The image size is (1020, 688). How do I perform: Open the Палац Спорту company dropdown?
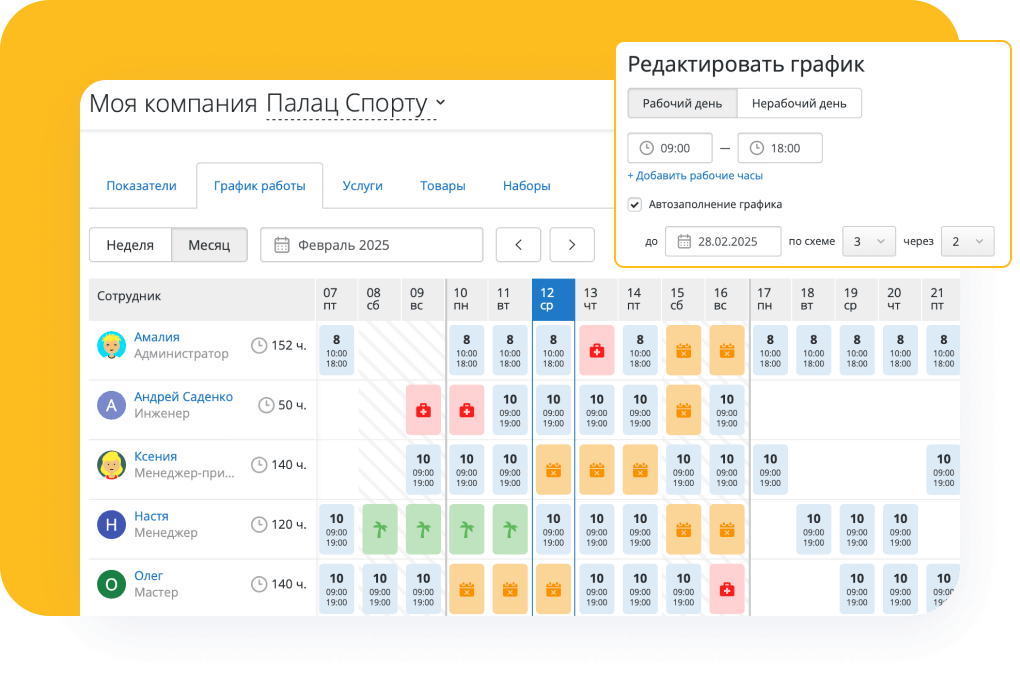[x=438, y=103]
